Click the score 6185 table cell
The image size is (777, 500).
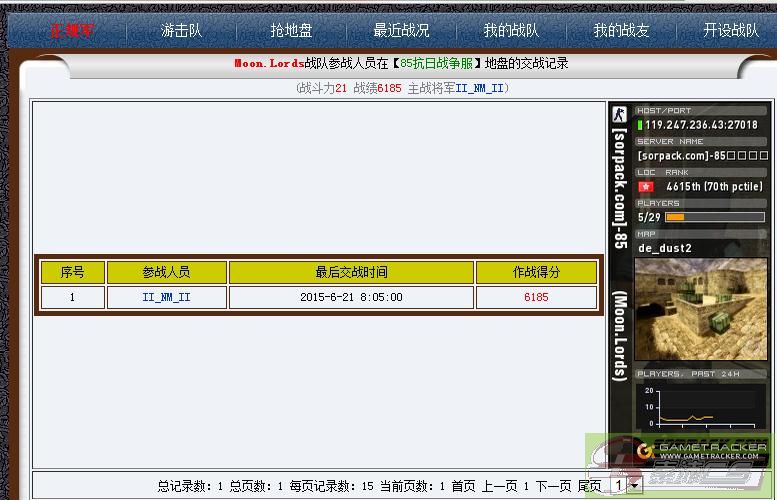click(x=536, y=297)
